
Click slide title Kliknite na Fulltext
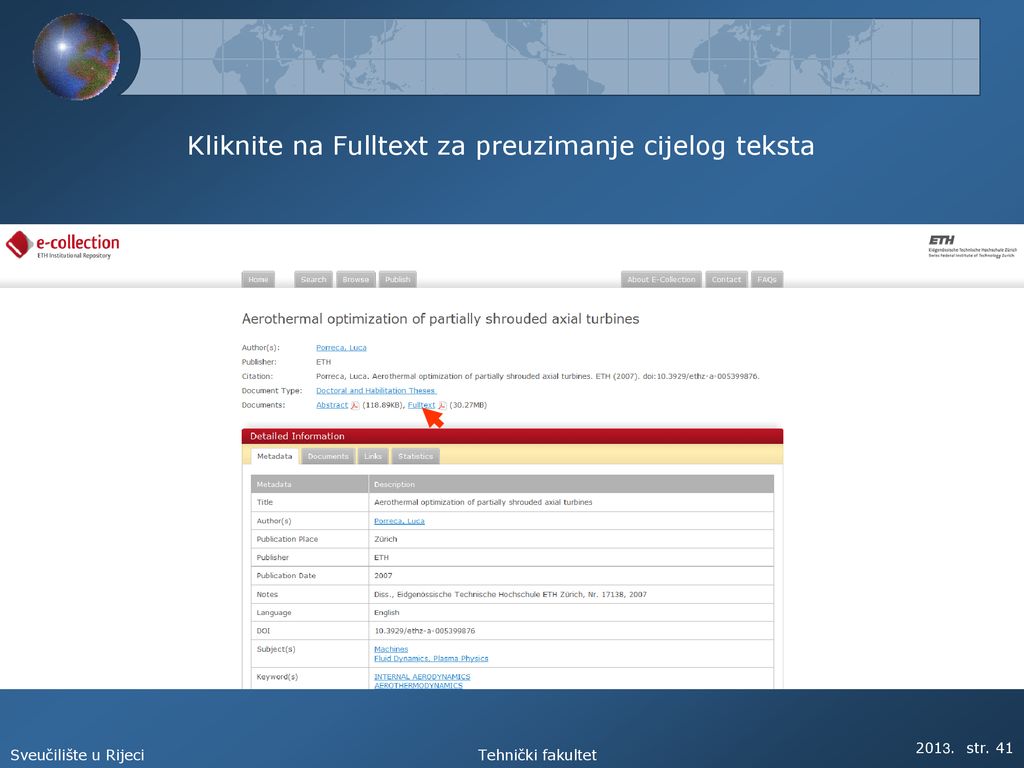[501, 146]
